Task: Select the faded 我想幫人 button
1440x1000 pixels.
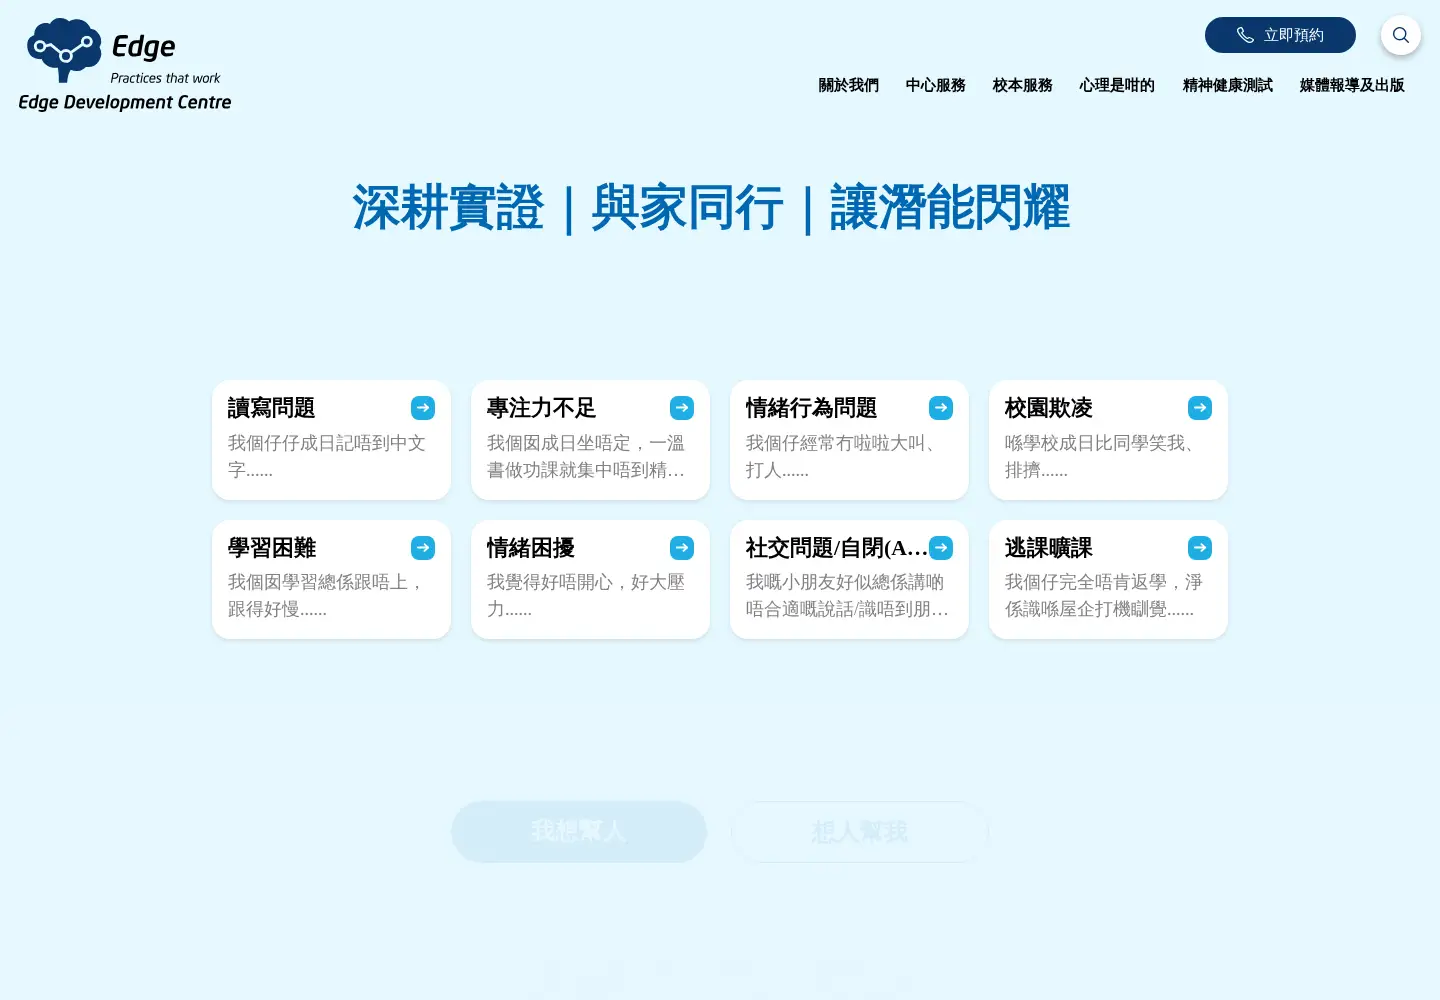Action: pos(579,832)
